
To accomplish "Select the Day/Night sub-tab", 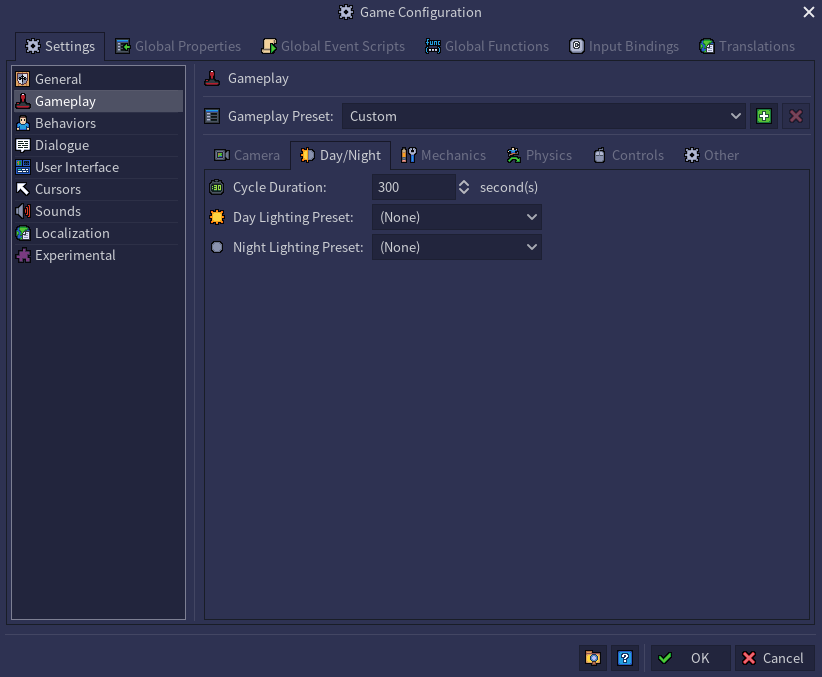I will (x=340, y=155).
